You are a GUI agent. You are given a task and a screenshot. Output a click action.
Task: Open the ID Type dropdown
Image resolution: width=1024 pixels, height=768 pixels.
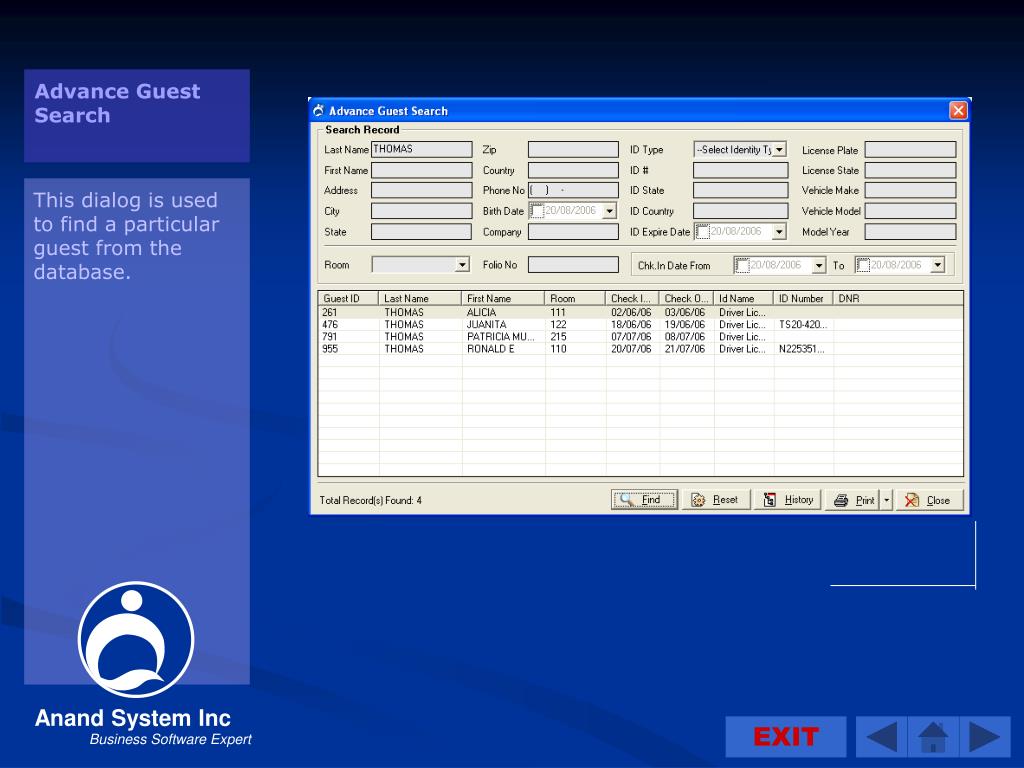780,150
